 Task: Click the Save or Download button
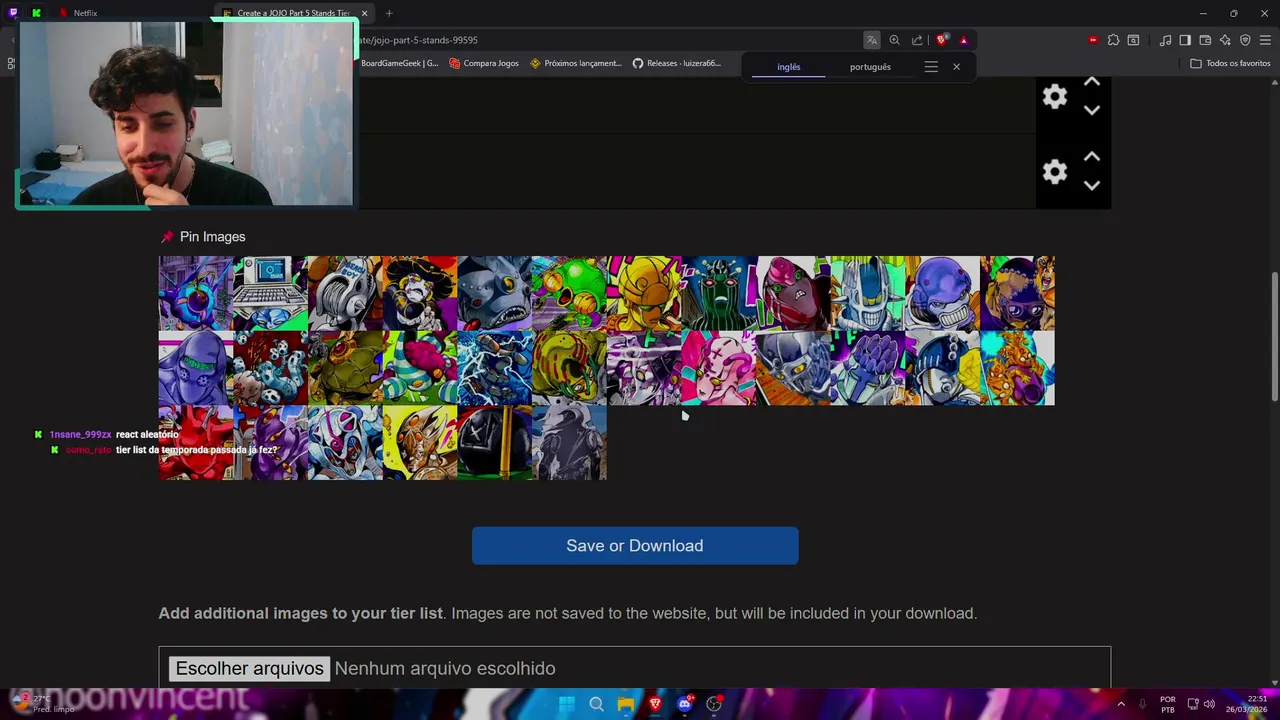[635, 546]
